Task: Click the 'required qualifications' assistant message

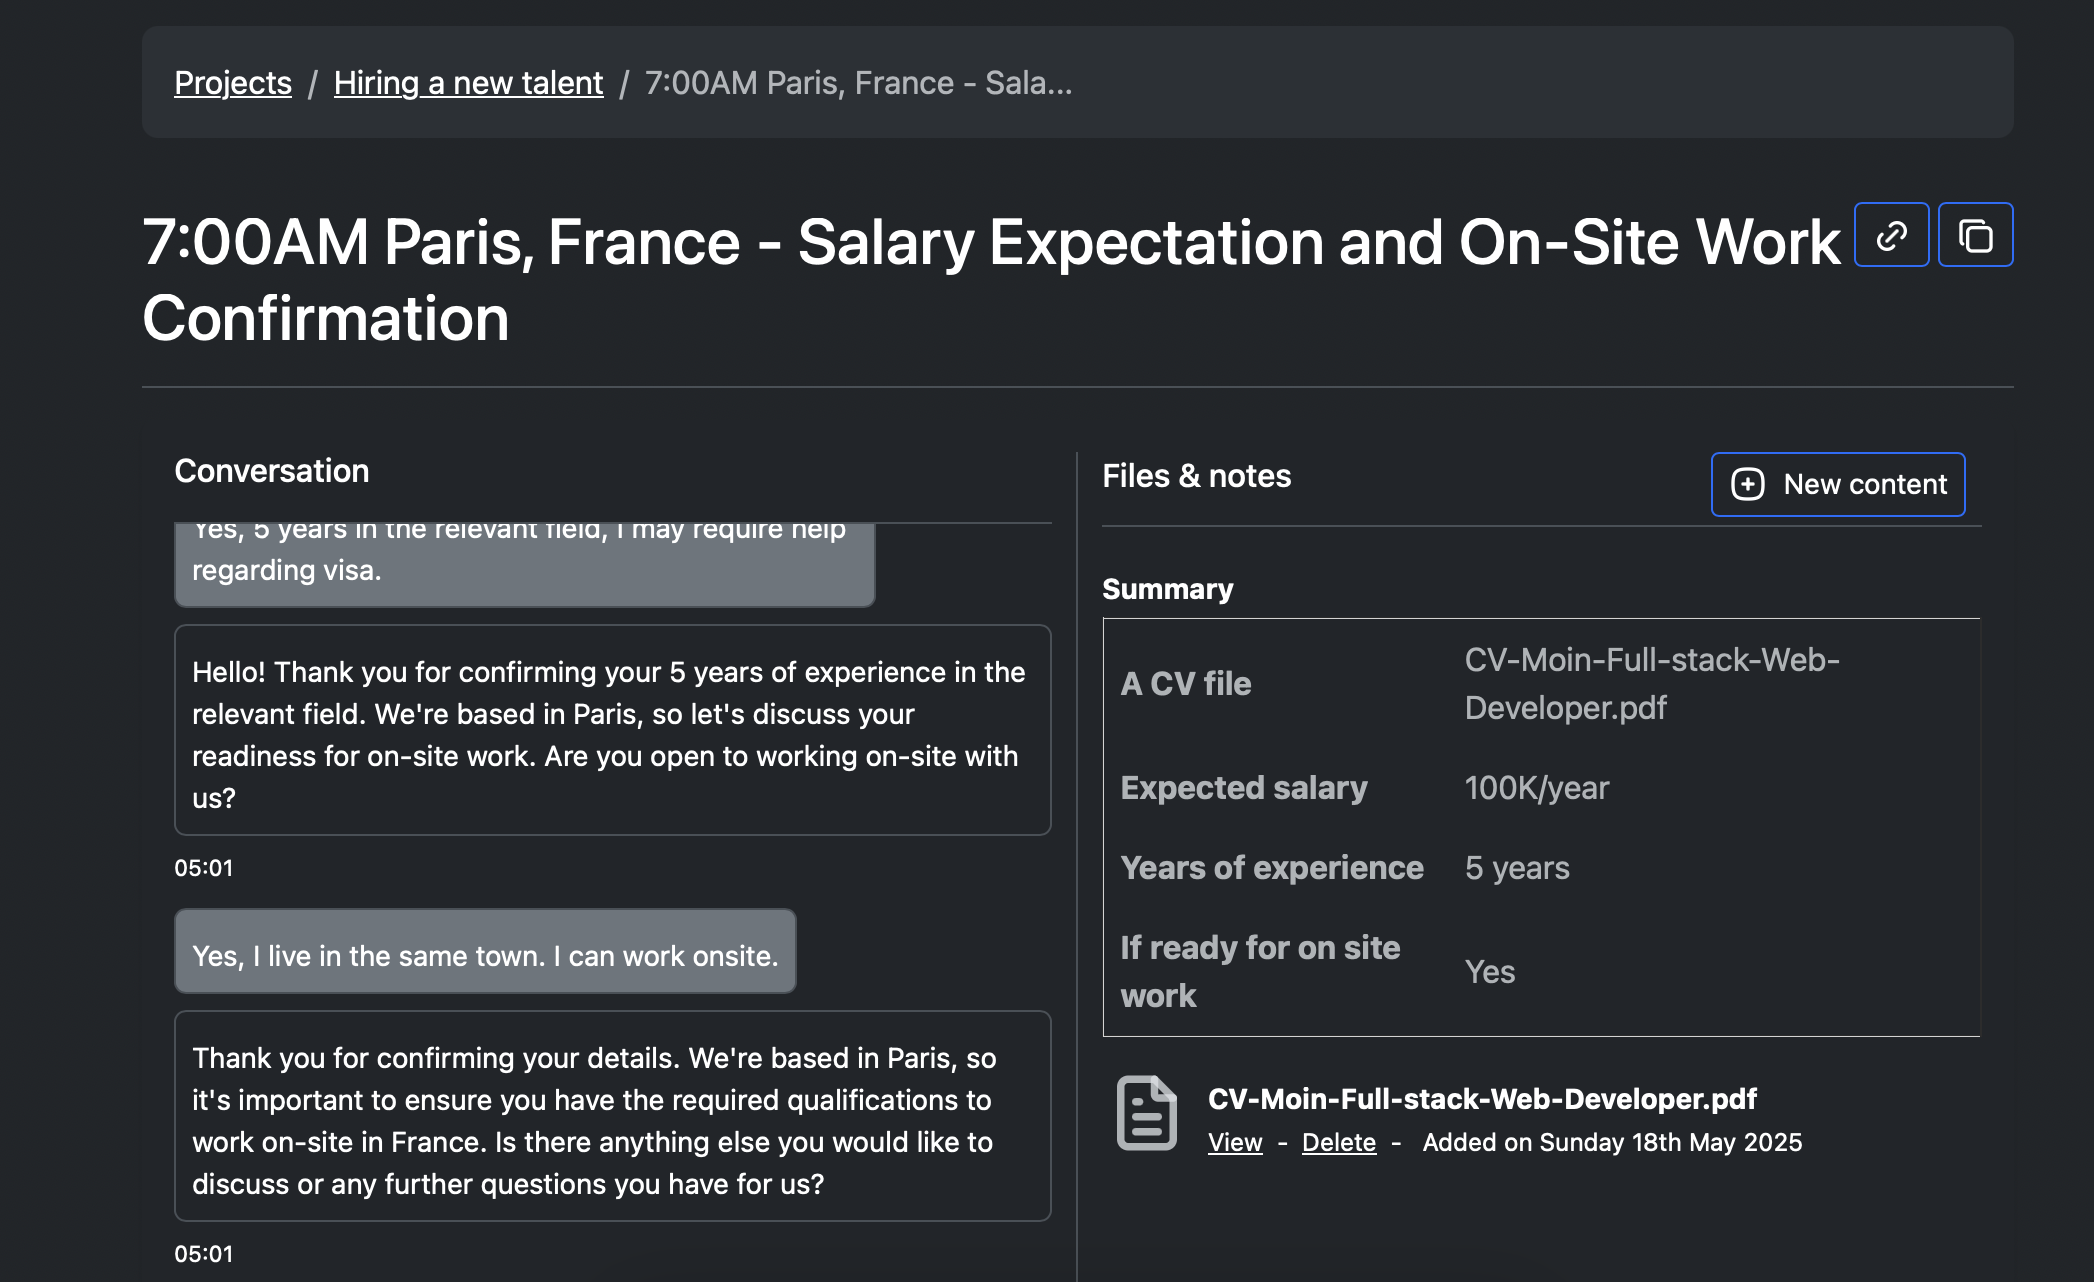Action: click(612, 1120)
